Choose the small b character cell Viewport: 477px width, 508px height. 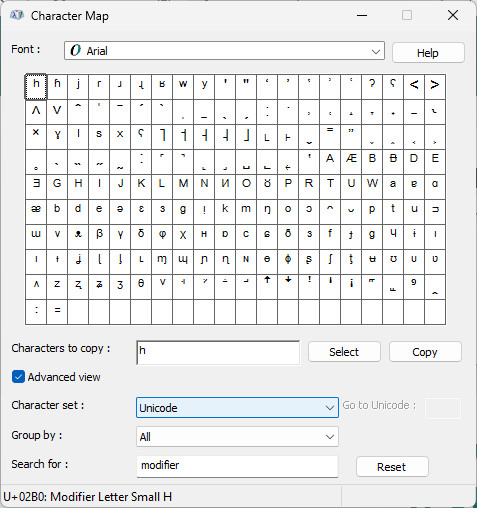tap(57, 212)
